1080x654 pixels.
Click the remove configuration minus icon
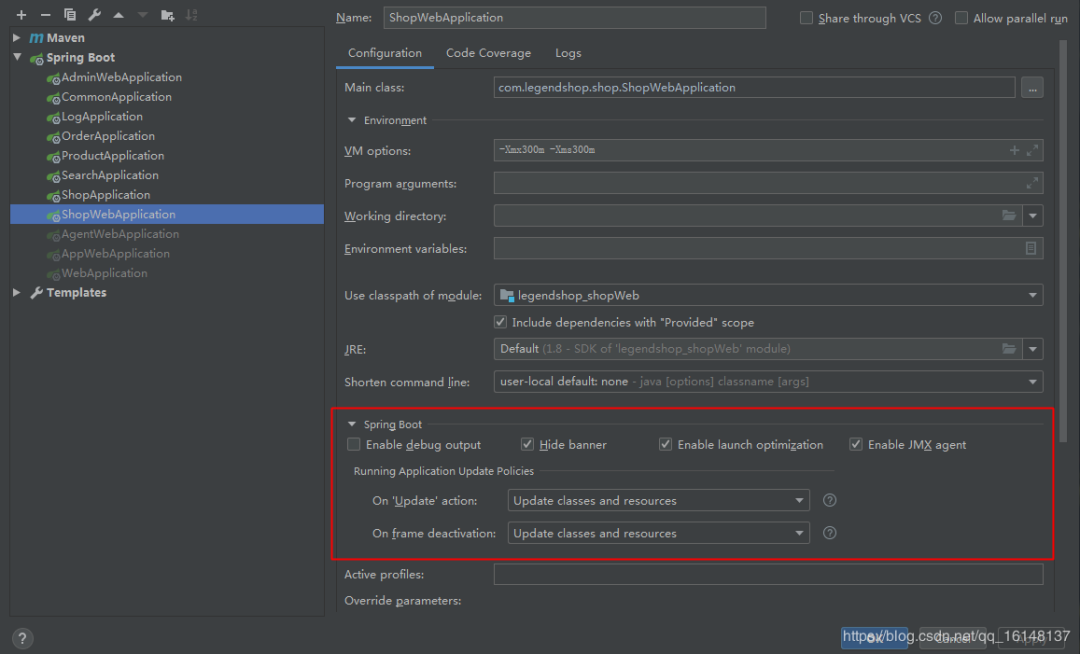[x=45, y=15]
